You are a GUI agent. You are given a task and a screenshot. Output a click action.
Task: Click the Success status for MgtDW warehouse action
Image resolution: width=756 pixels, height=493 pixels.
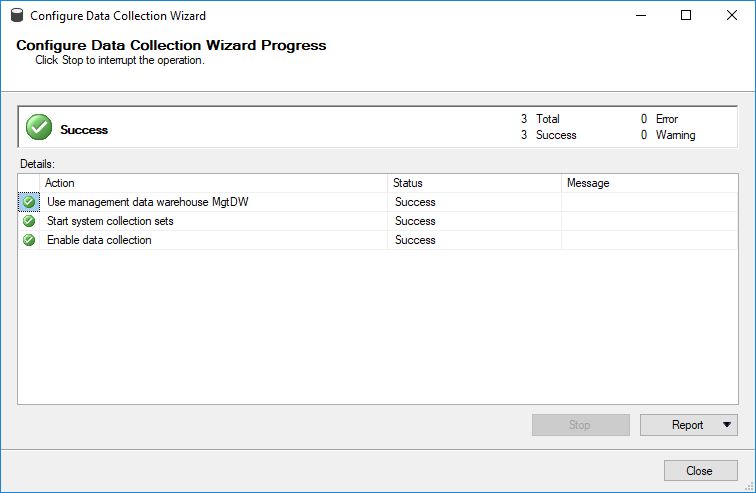(x=415, y=202)
